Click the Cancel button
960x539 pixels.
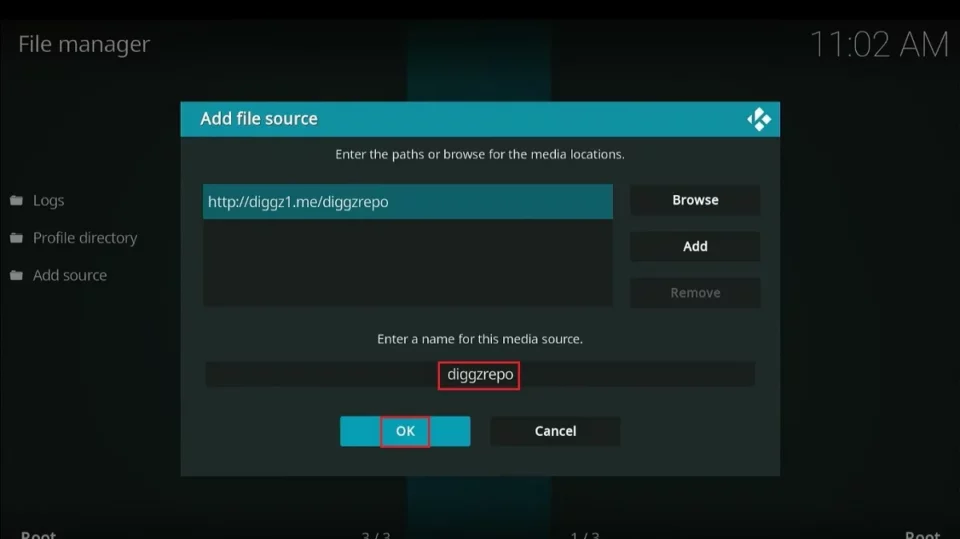555,431
